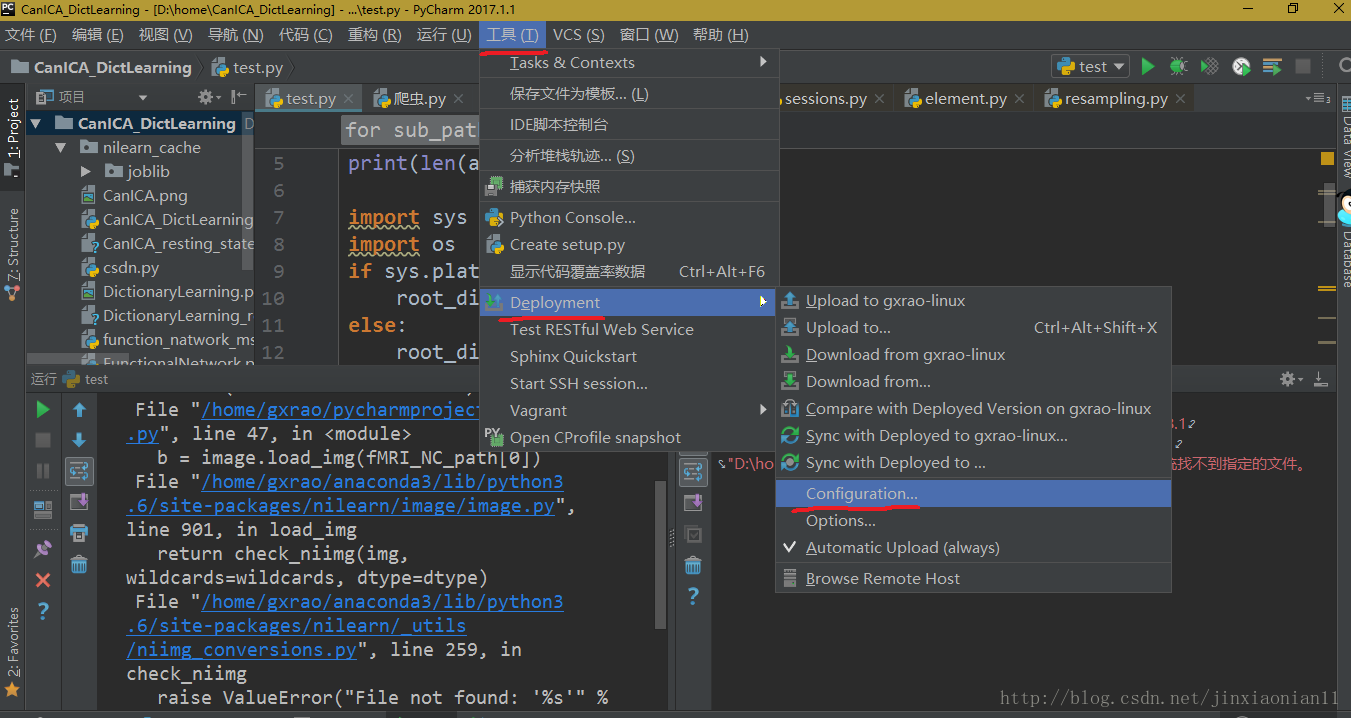The height and width of the screenshot is (718, 1351).
Task: Toggle soft-wrap in left Run console
Action: coord(79,470)
